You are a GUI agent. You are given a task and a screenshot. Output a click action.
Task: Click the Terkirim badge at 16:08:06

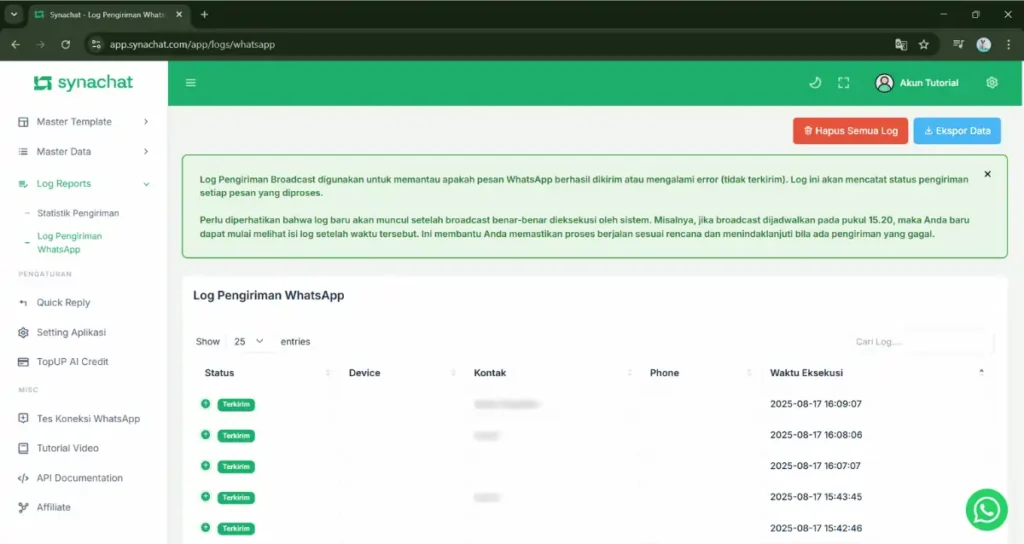click(236, 436)
